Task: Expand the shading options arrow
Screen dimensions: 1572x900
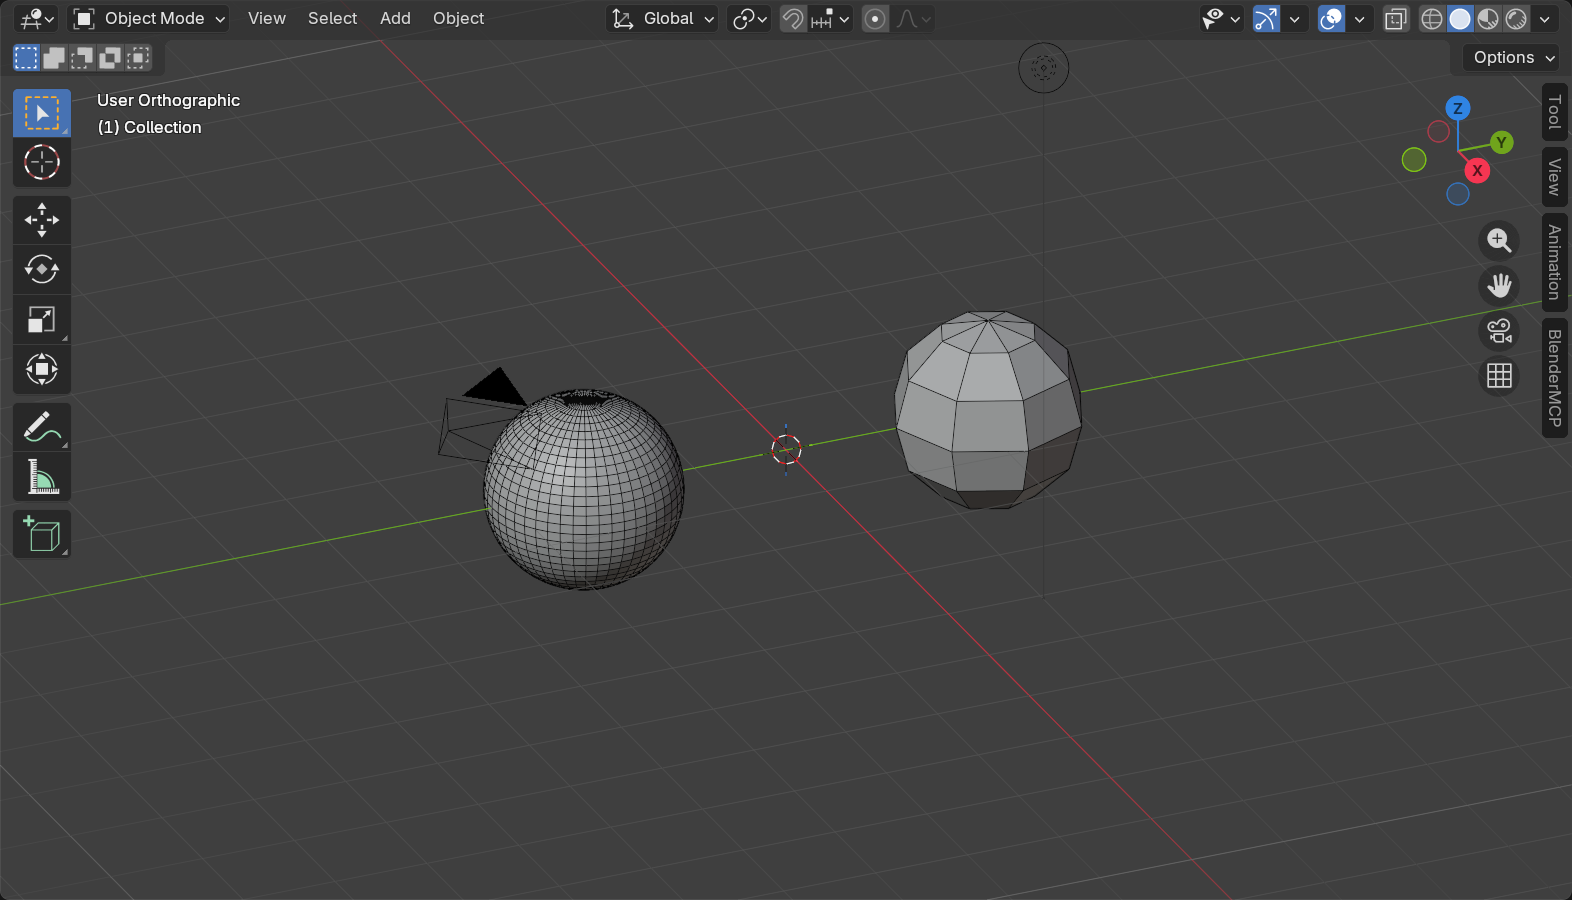Action: [1545, 18]
